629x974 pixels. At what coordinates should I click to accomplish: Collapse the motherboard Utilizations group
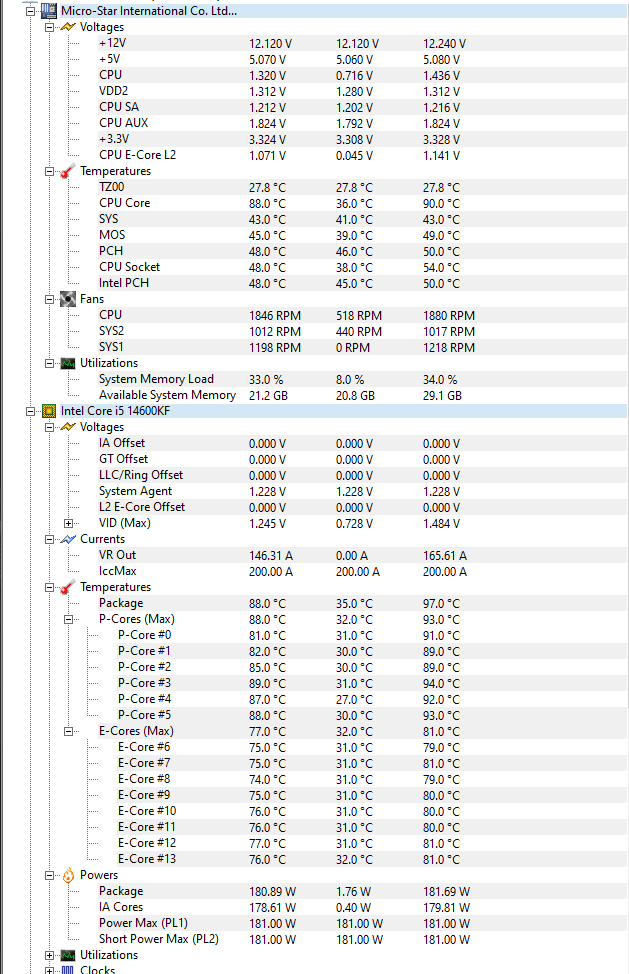49,363
